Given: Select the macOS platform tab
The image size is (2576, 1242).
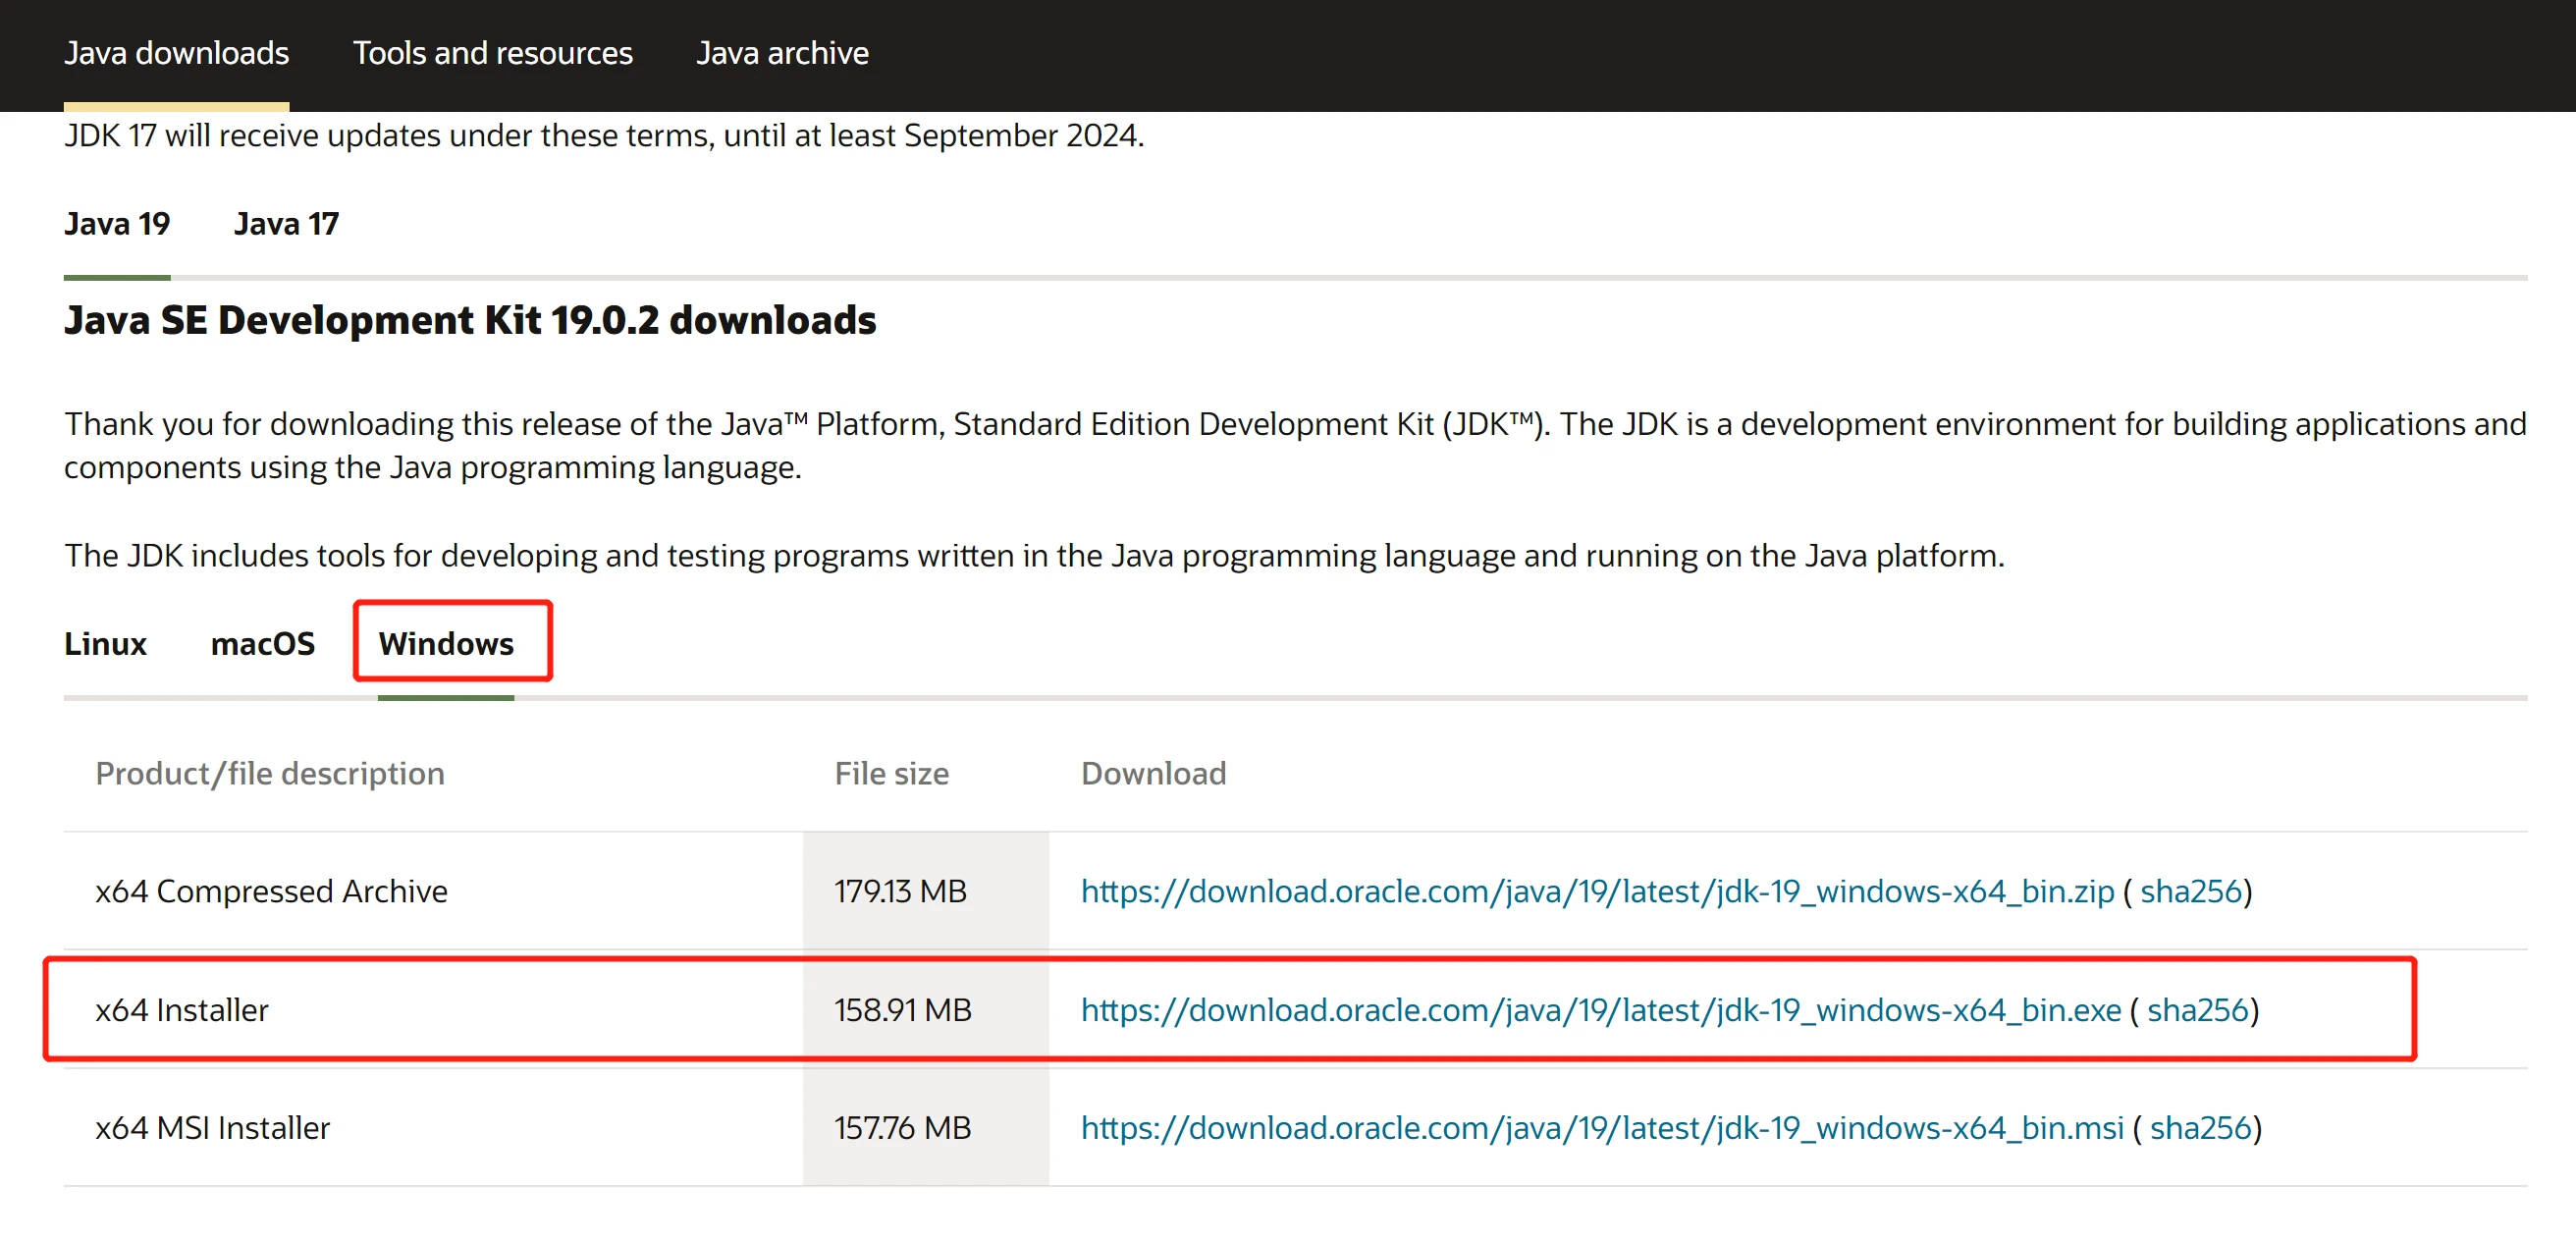Looking at the screenshot, I should click(262, 644).
